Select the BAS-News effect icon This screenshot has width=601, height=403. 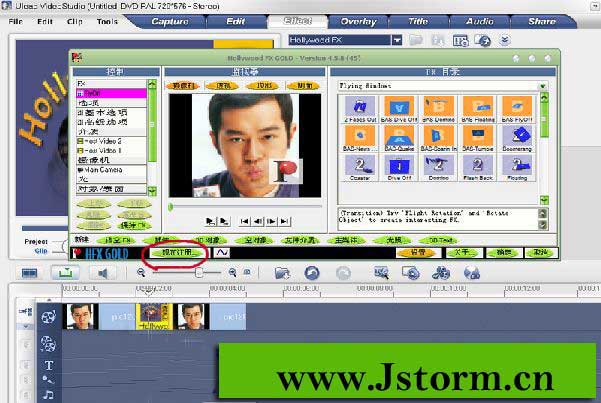[360, 138]
